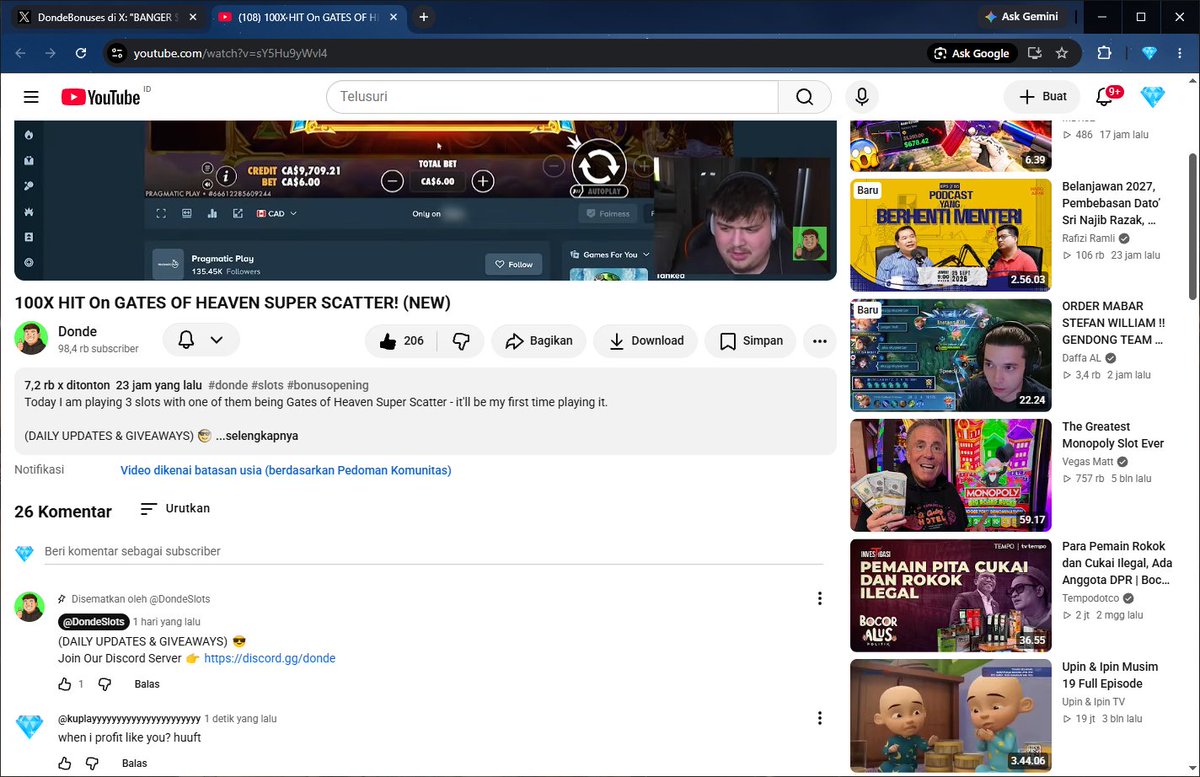
Task: Open options menu for kuplay comment
Action: pos(820,718)
